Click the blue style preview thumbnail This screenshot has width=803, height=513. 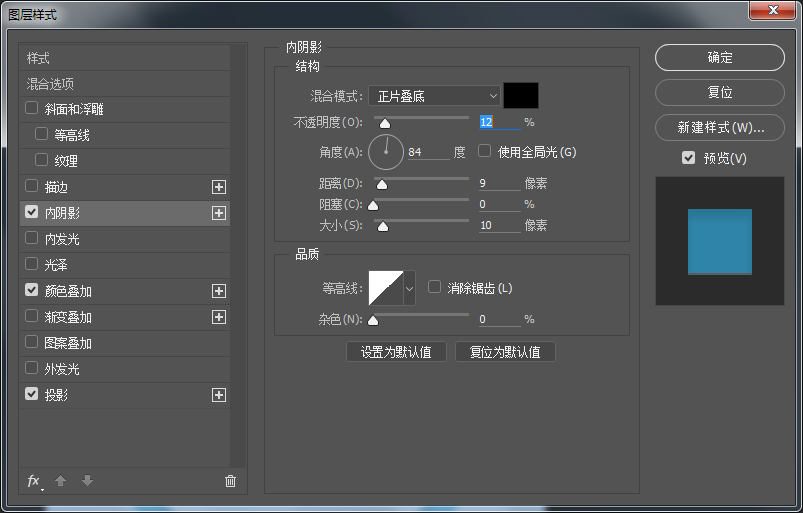point(720,241)
